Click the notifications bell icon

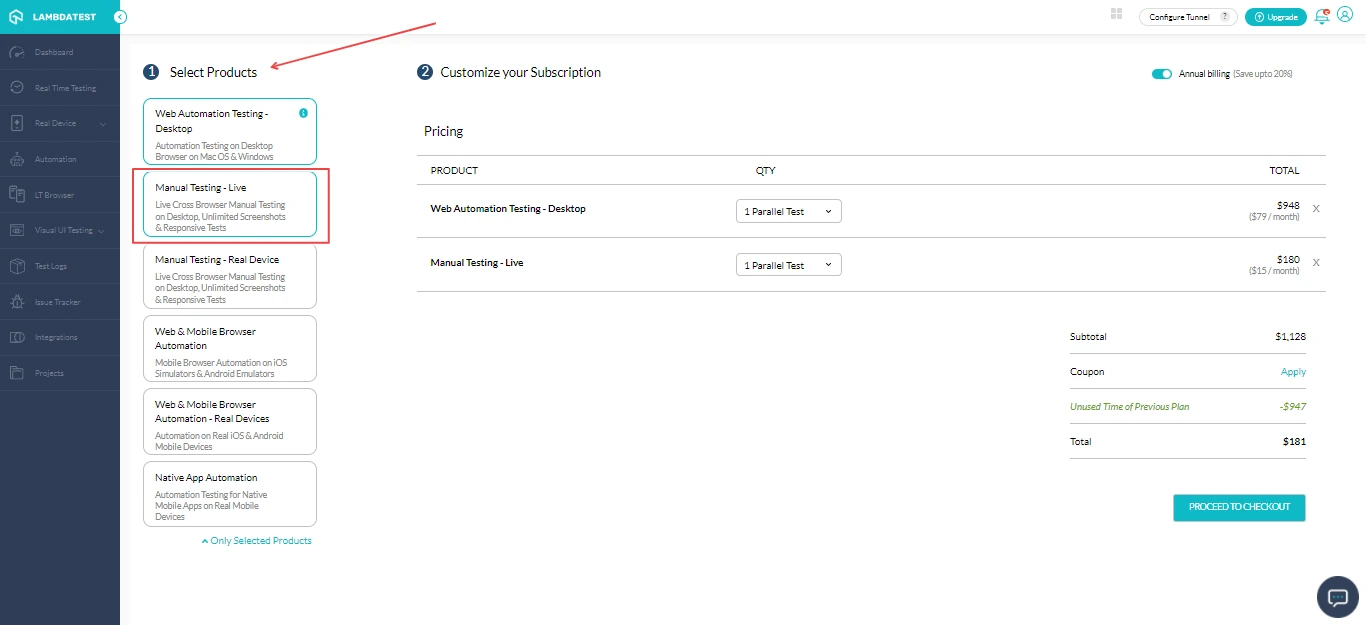point(1322,16)
